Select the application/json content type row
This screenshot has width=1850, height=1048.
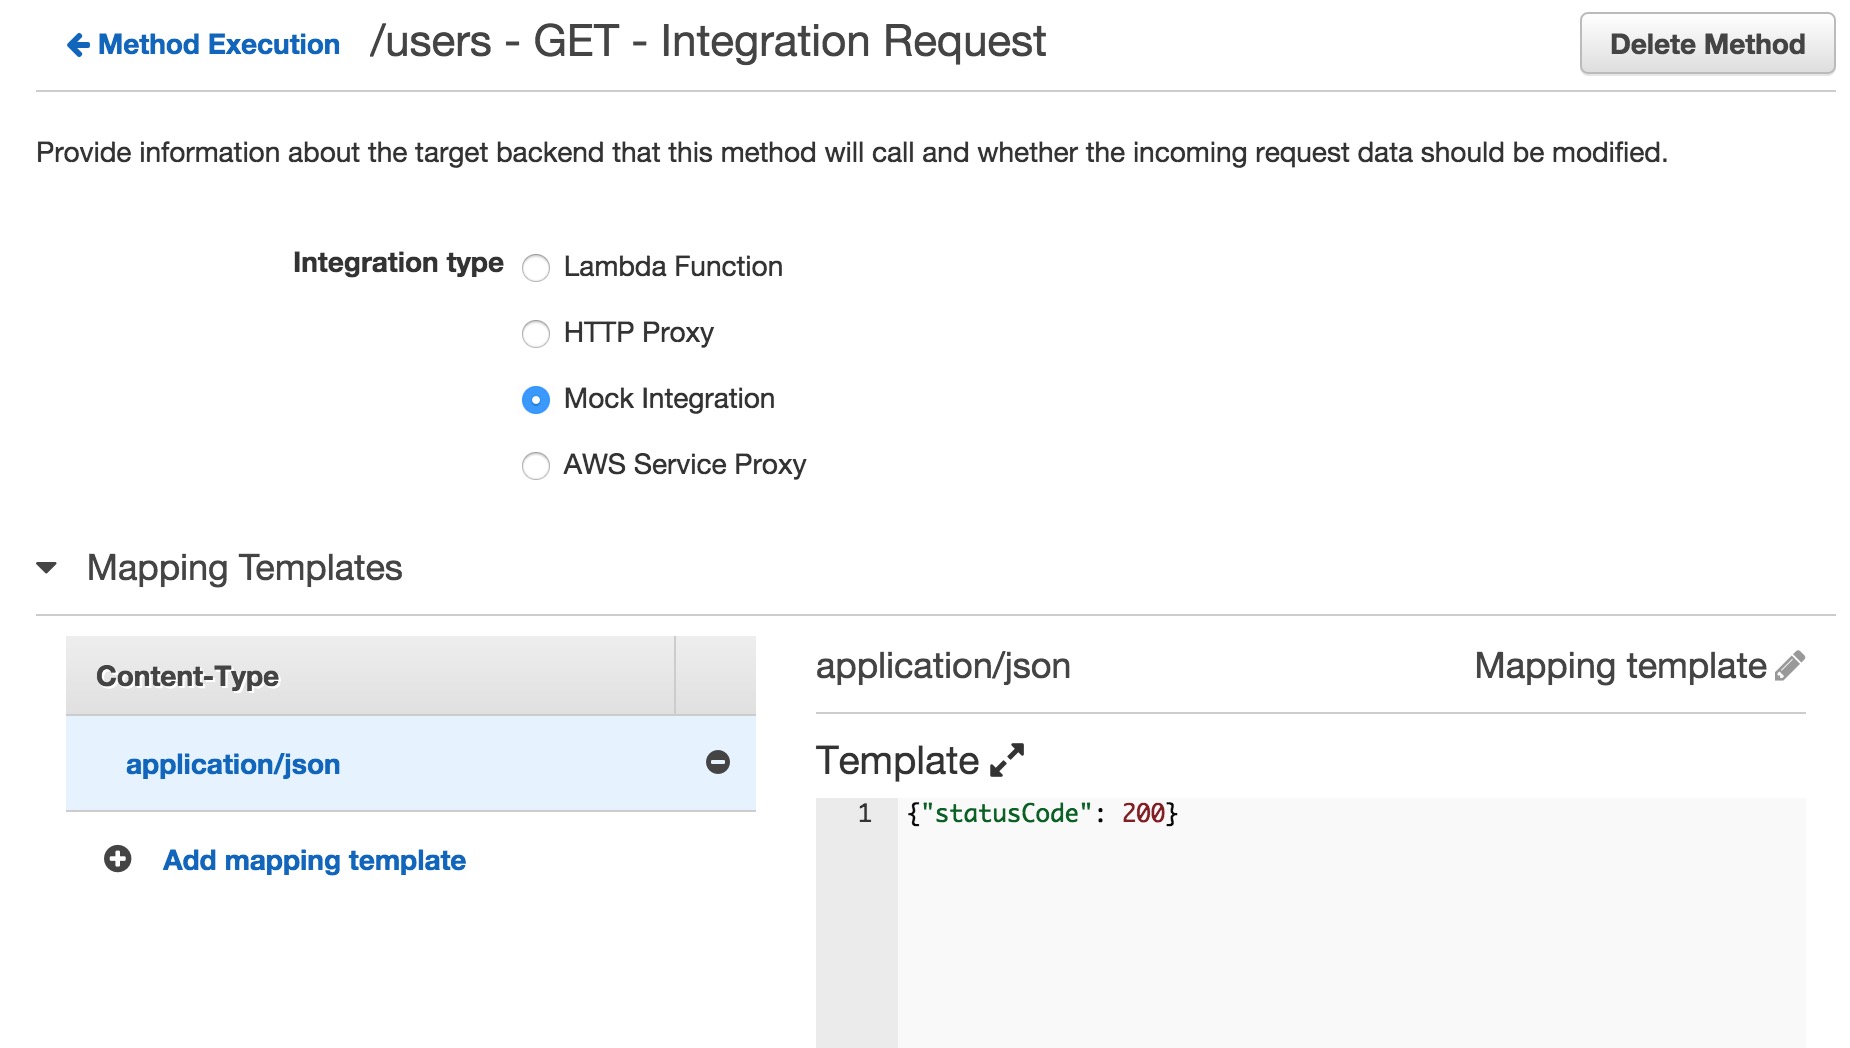coord(233,763)
